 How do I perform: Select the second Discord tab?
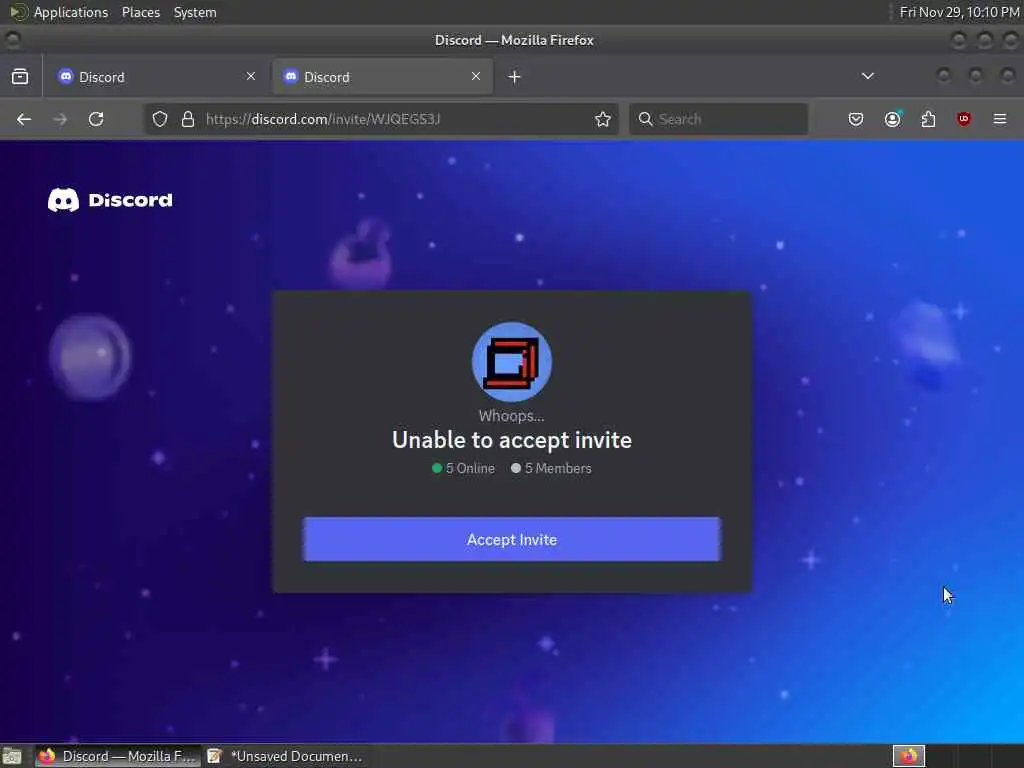383,76
